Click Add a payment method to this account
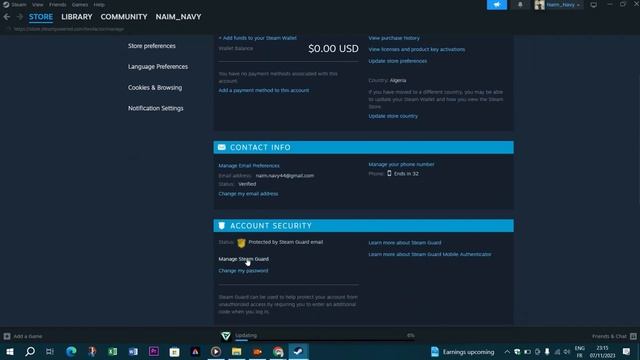640x360 pixels. pyautogui.click(x=264, y=90)
